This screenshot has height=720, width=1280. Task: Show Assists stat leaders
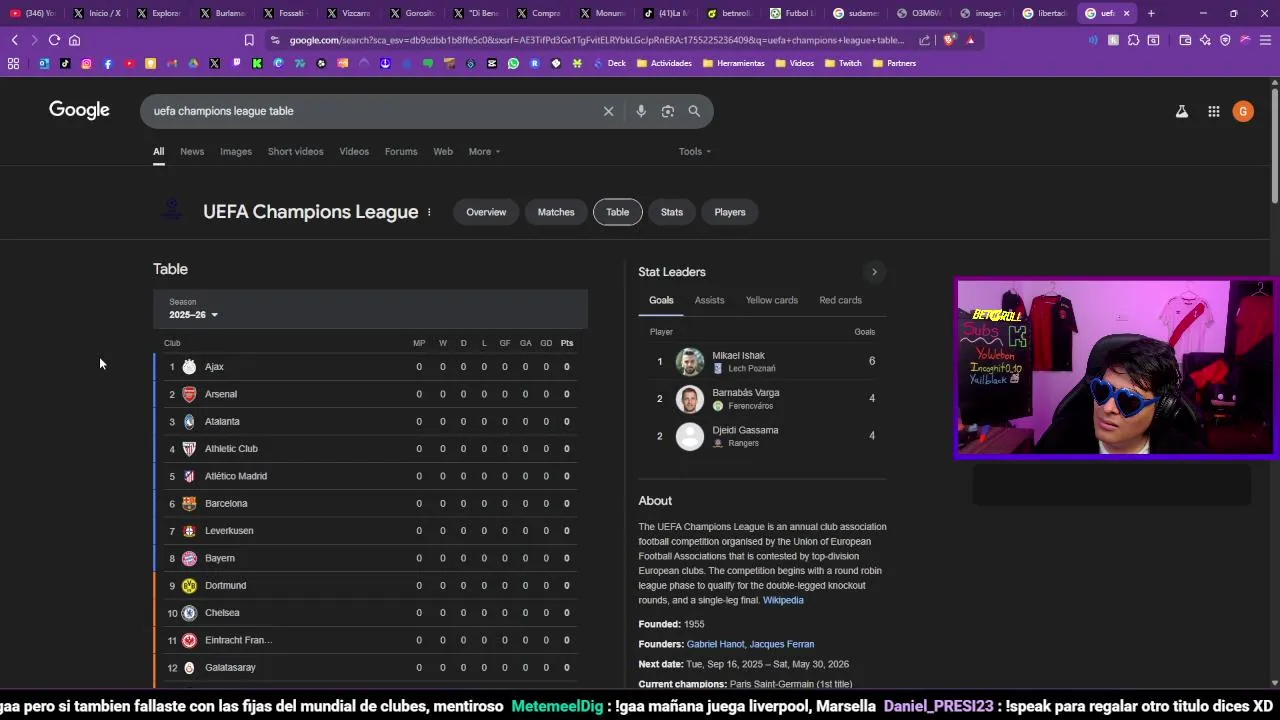tap(709, 300)
